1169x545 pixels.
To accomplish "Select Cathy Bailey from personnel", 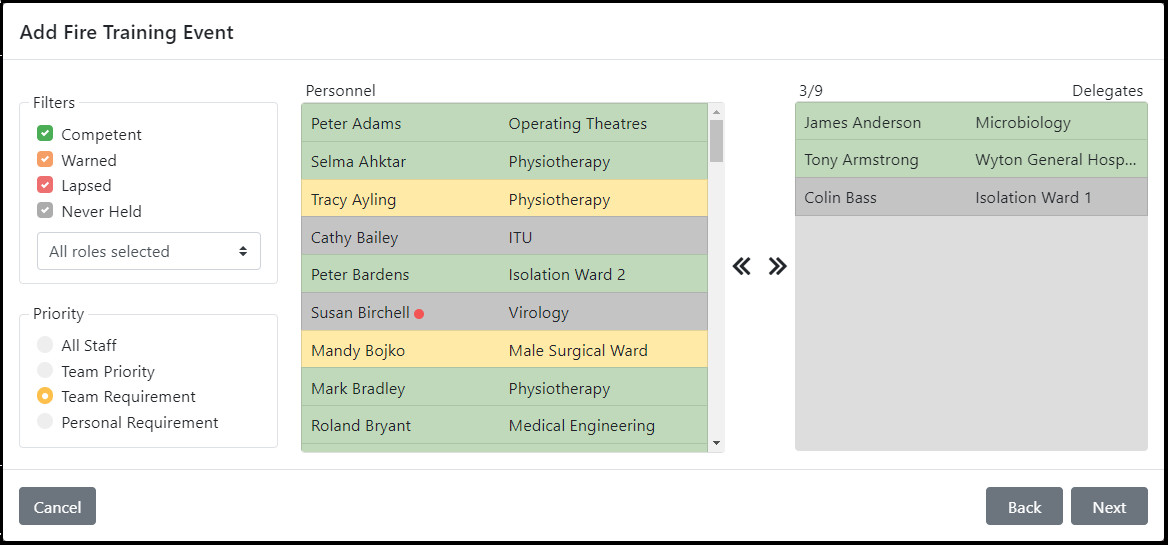I will (x=505, y=237).
